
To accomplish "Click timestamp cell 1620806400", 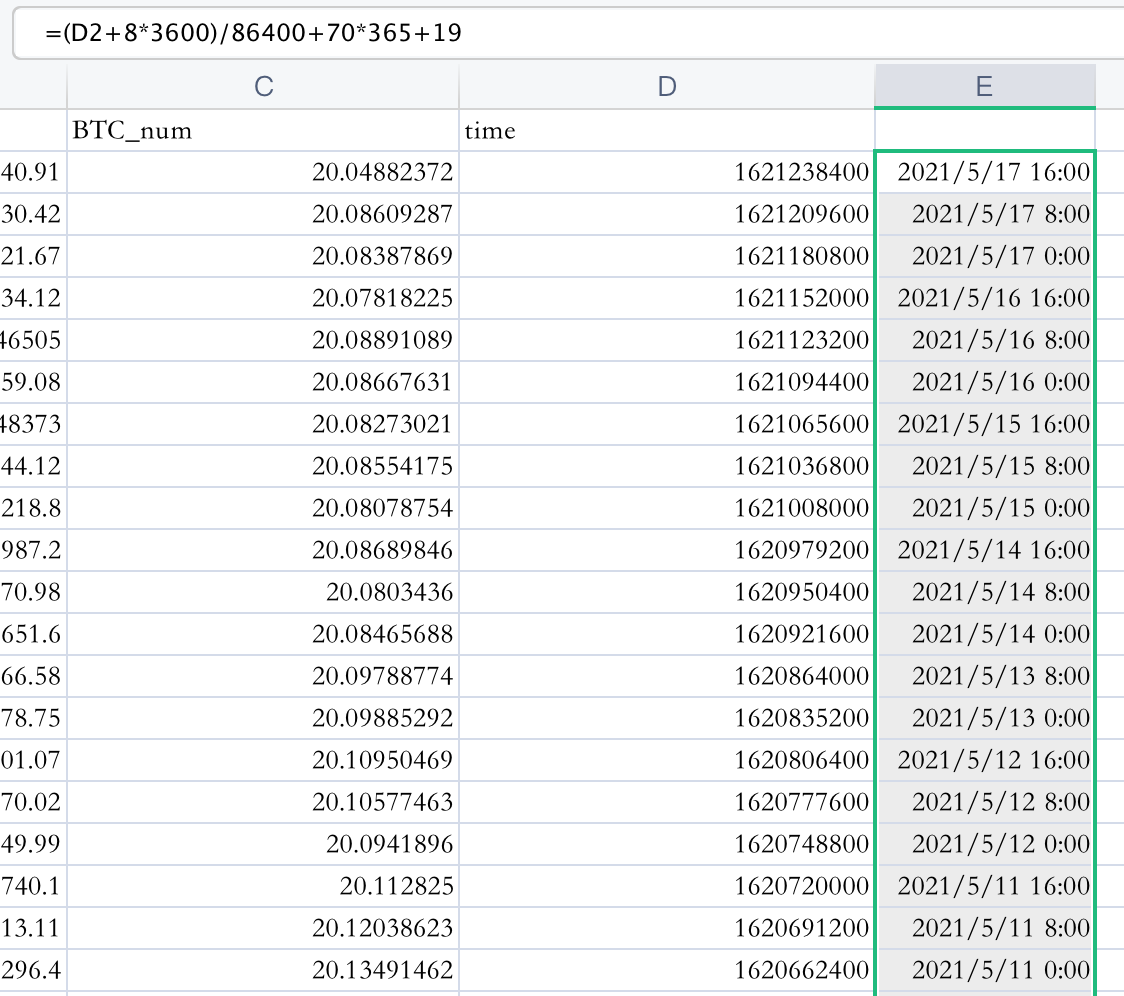I will click(x=667, y=760).
